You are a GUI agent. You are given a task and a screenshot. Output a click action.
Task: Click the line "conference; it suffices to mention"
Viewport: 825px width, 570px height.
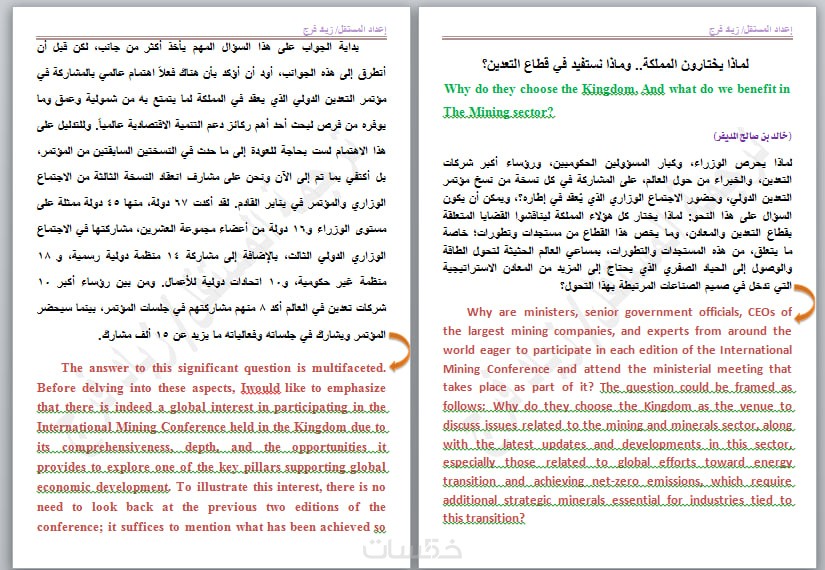pyautogui.click(x=212, y=527)
